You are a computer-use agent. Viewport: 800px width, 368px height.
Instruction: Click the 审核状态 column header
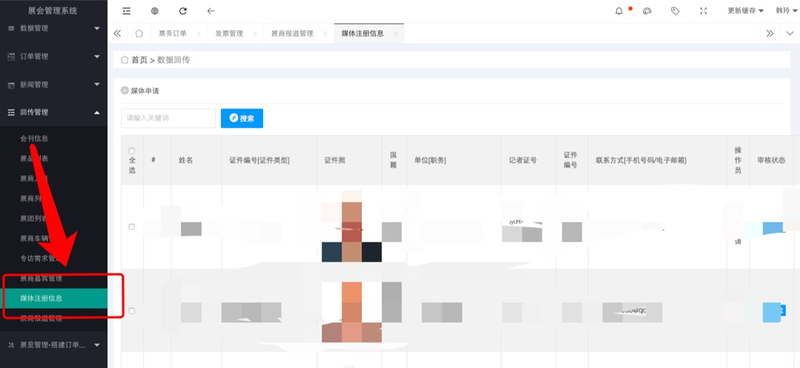click(771, 160)
